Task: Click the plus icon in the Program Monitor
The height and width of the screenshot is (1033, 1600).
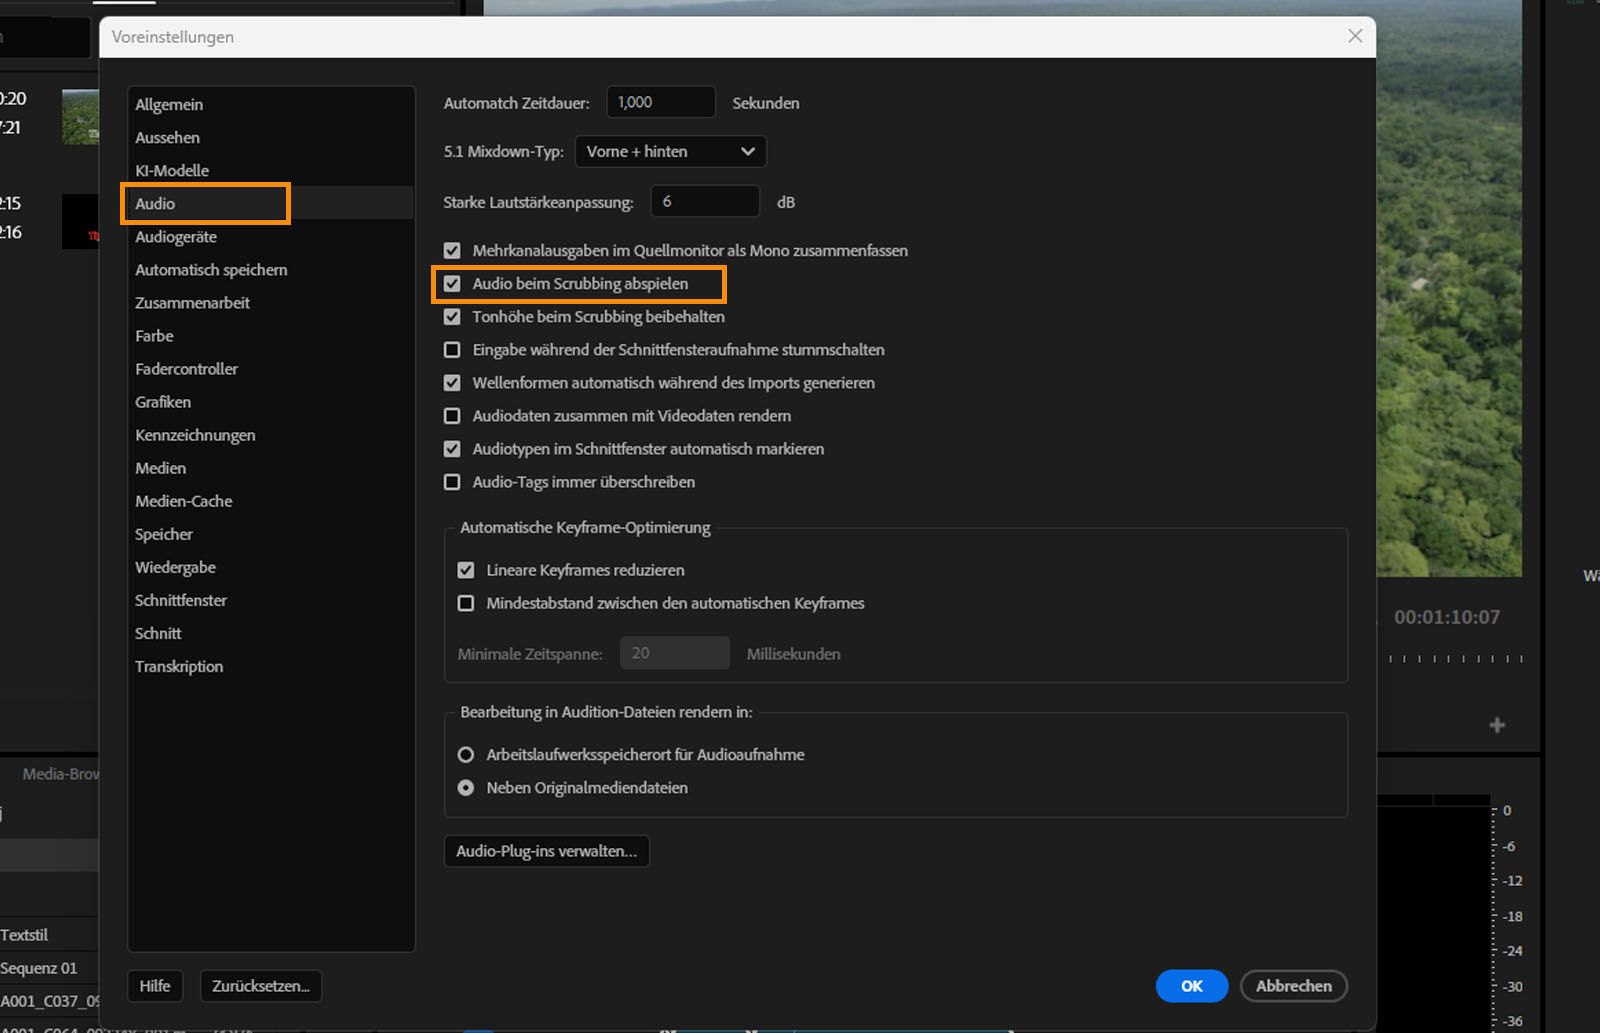Action: 1496,725
